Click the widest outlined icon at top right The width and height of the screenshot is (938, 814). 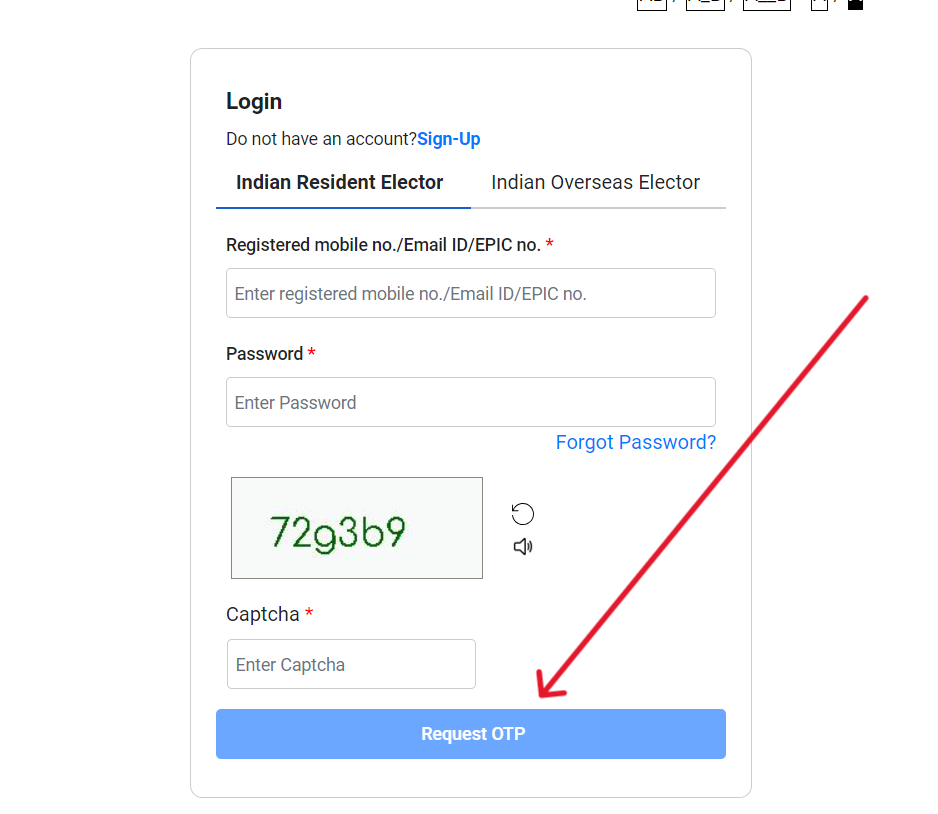pos(766,4)
